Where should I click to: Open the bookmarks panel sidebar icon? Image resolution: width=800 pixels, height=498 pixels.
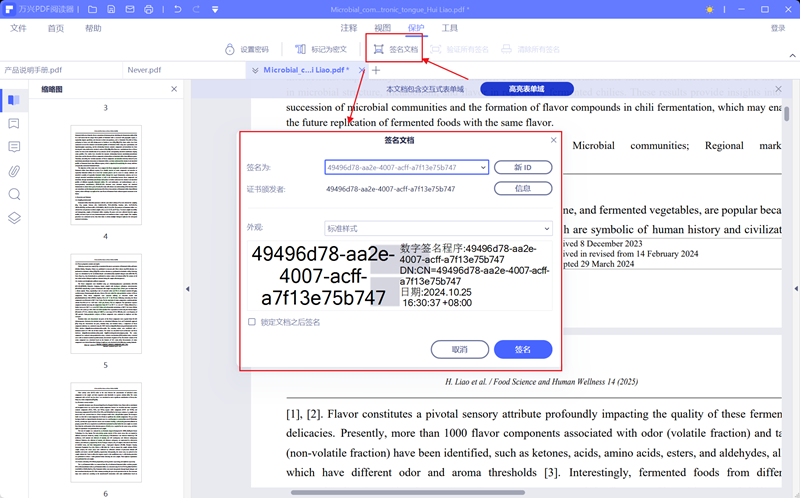14,123
